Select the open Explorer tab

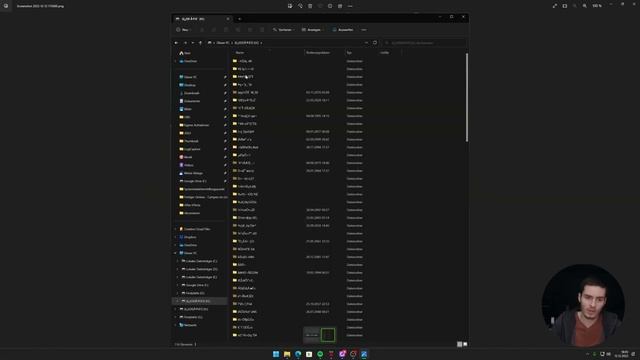pyautogui.click(x=202, y=19)
